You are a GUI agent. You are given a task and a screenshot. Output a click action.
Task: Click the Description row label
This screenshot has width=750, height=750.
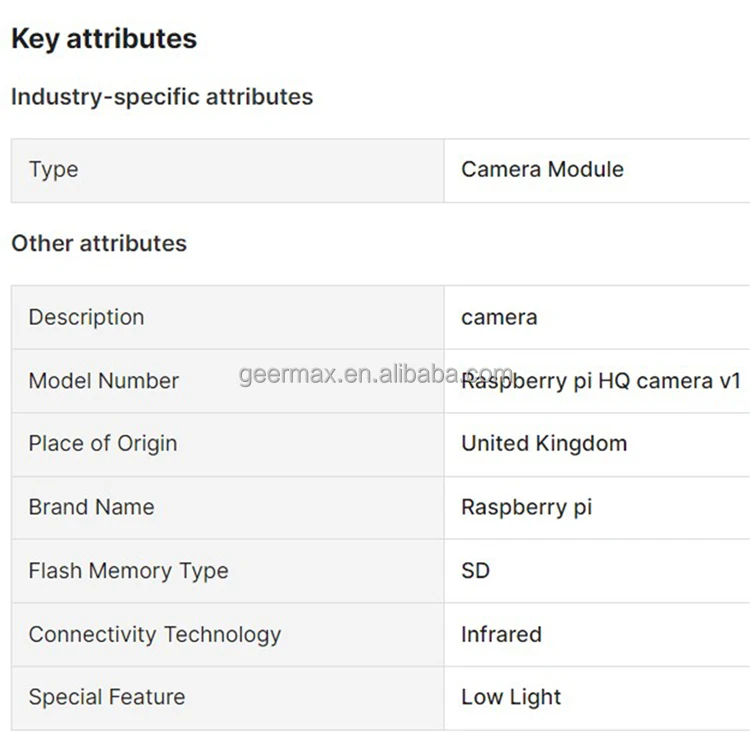[x=87, y=318]
